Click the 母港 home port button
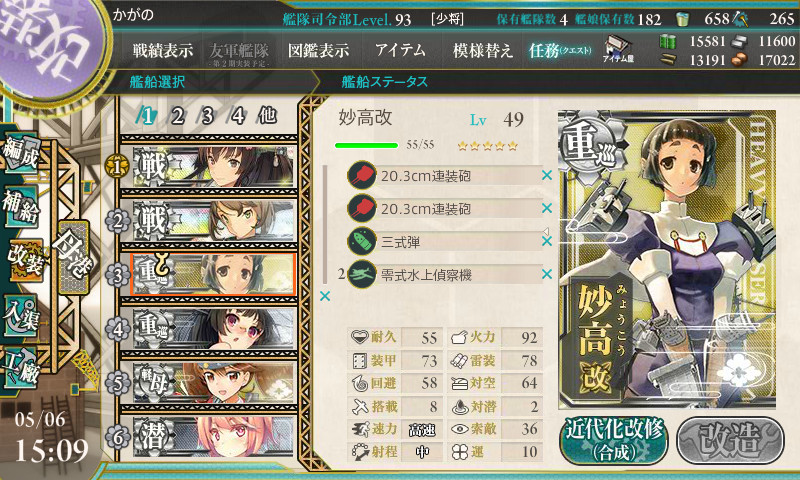 coord(73,257)
